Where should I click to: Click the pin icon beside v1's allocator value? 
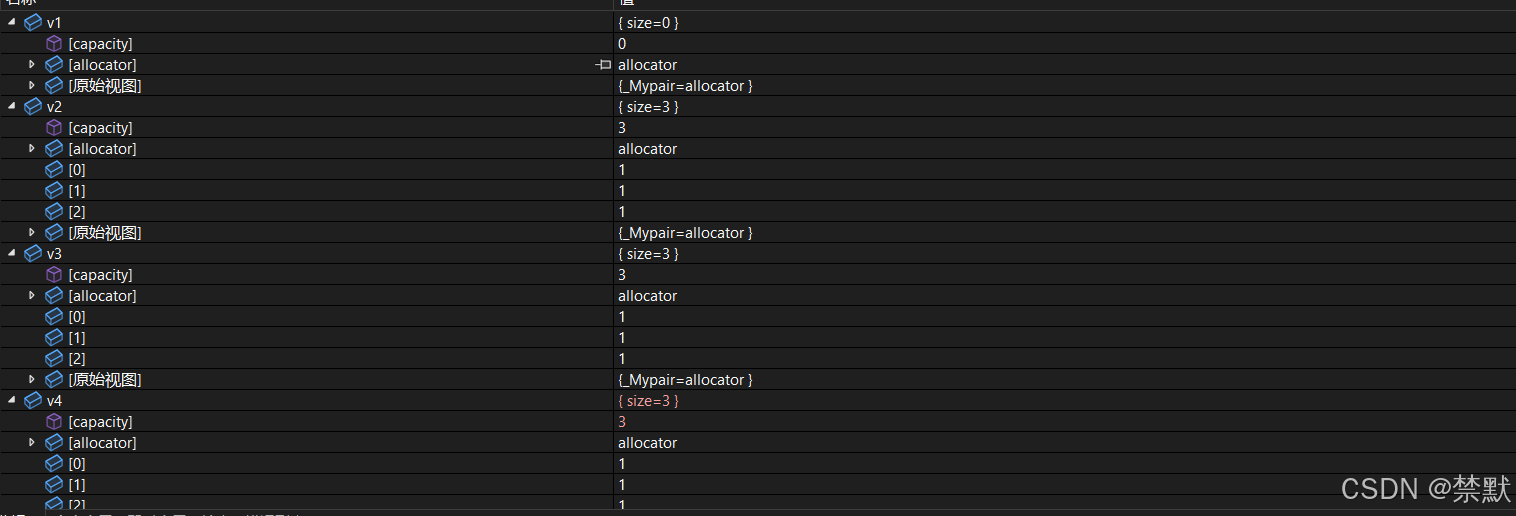603,65
